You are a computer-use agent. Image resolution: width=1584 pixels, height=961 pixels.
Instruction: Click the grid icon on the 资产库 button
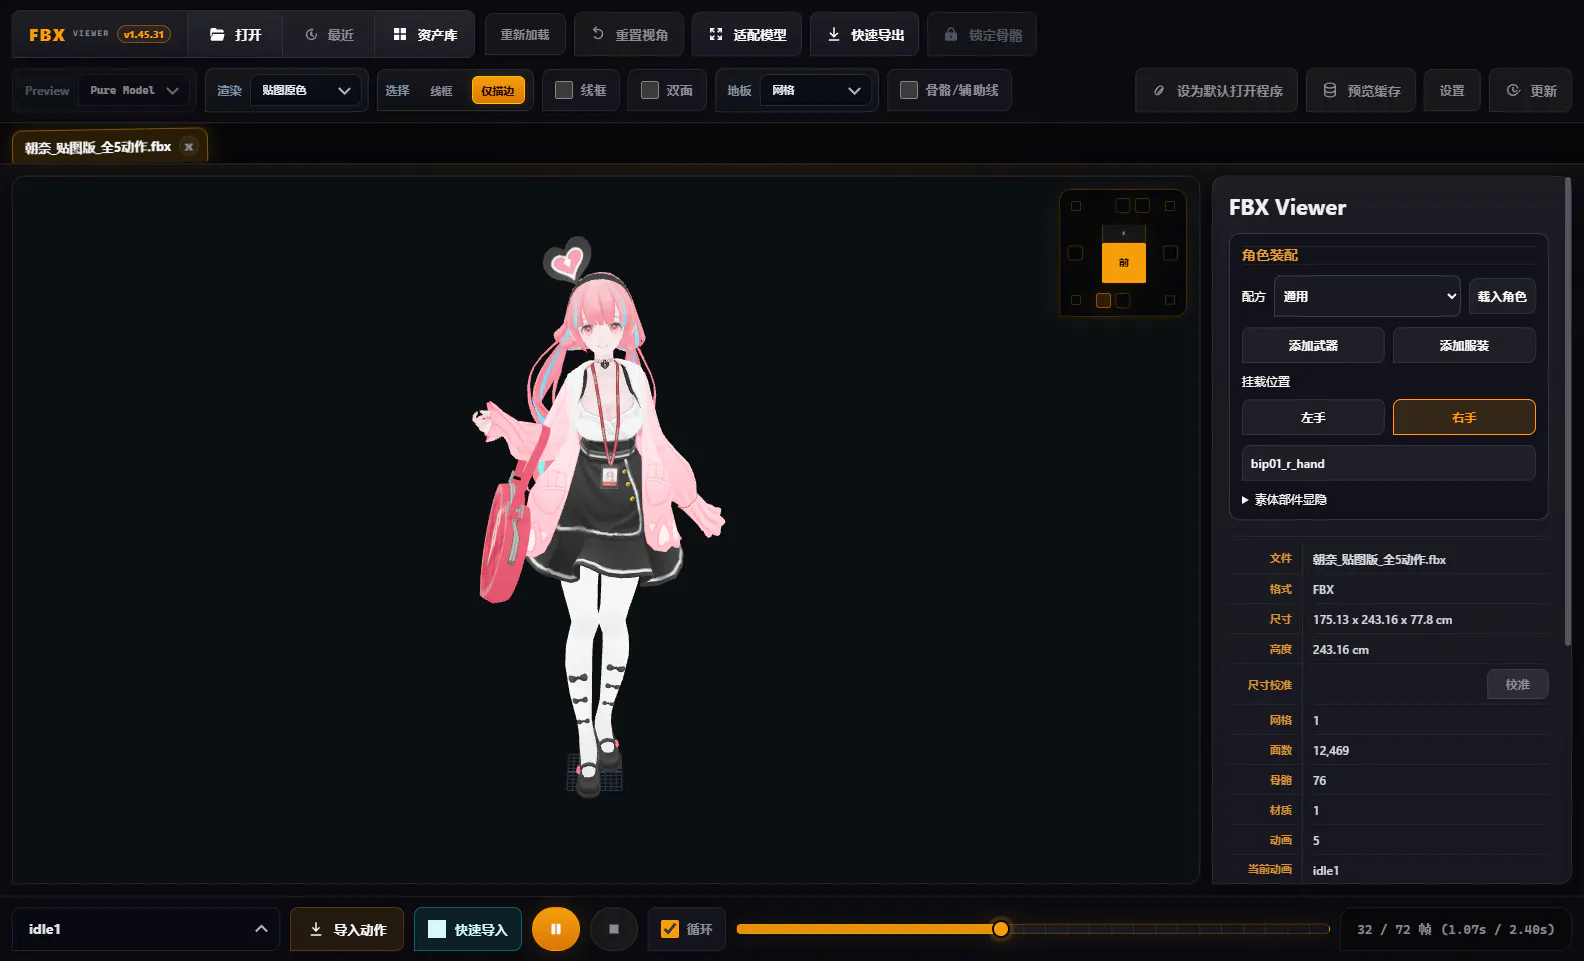pos(400,35)
